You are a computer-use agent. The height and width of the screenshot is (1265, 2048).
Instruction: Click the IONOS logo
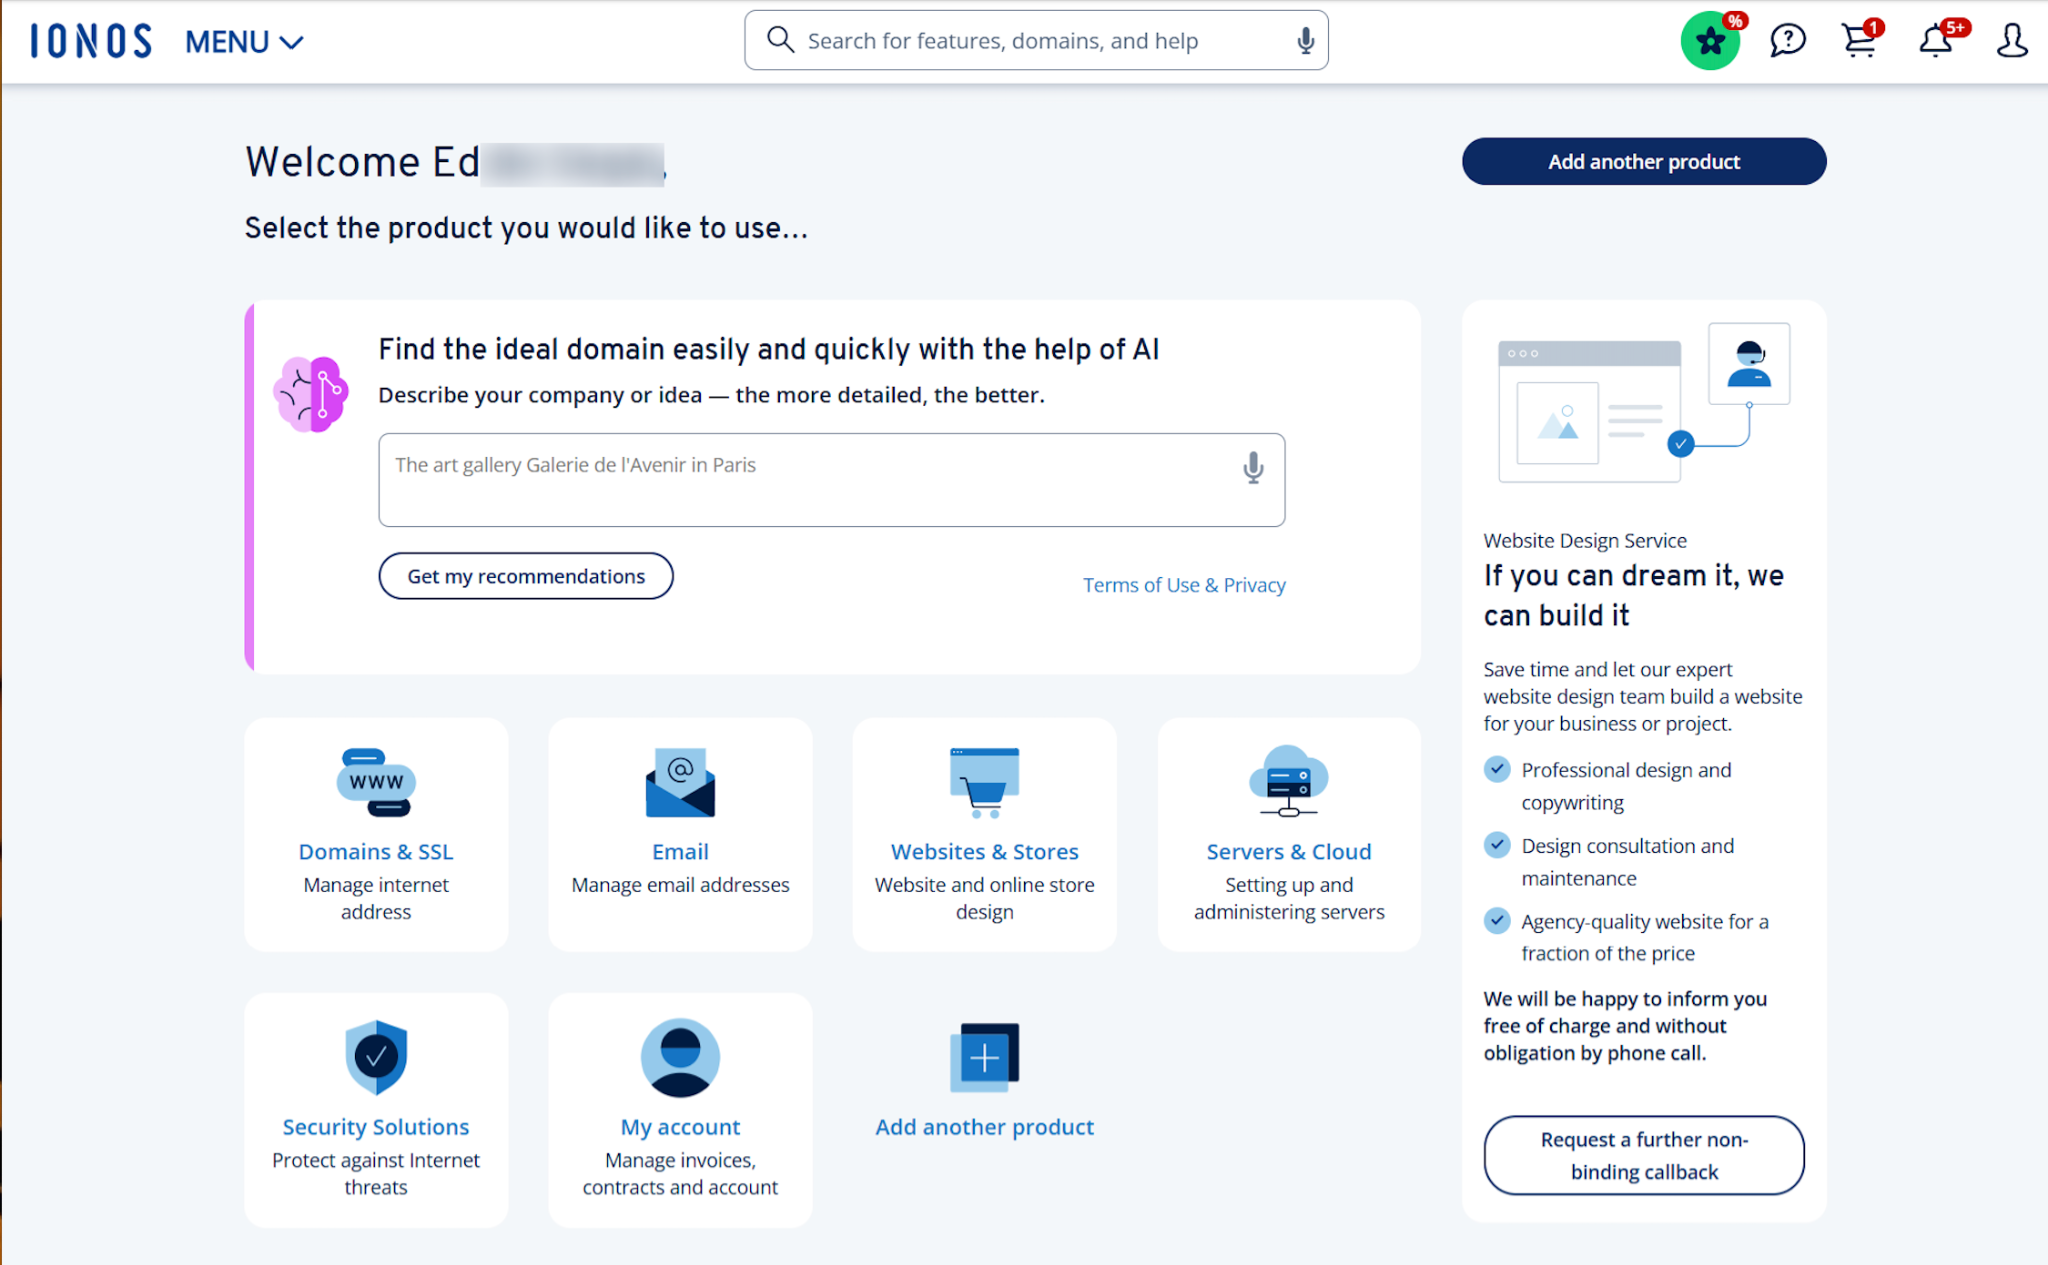coord(91,41)
